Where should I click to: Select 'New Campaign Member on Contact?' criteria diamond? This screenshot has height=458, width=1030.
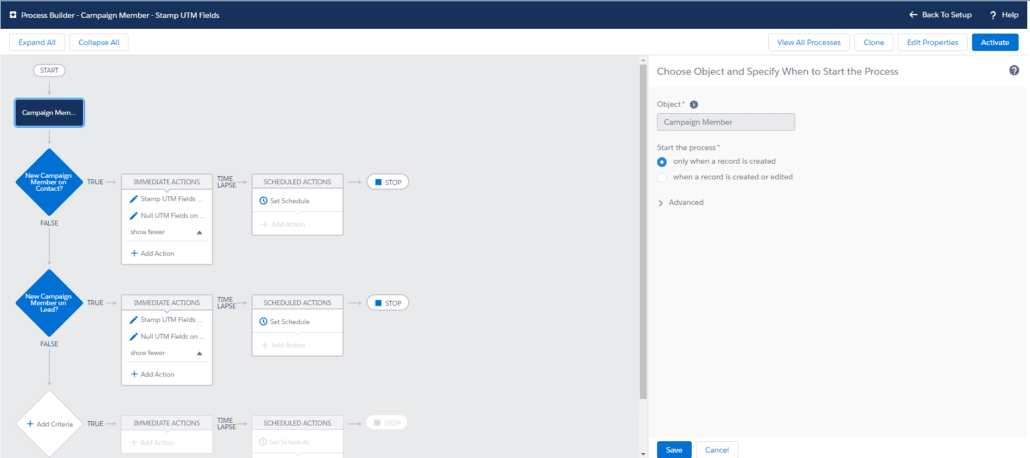[49, 182]
